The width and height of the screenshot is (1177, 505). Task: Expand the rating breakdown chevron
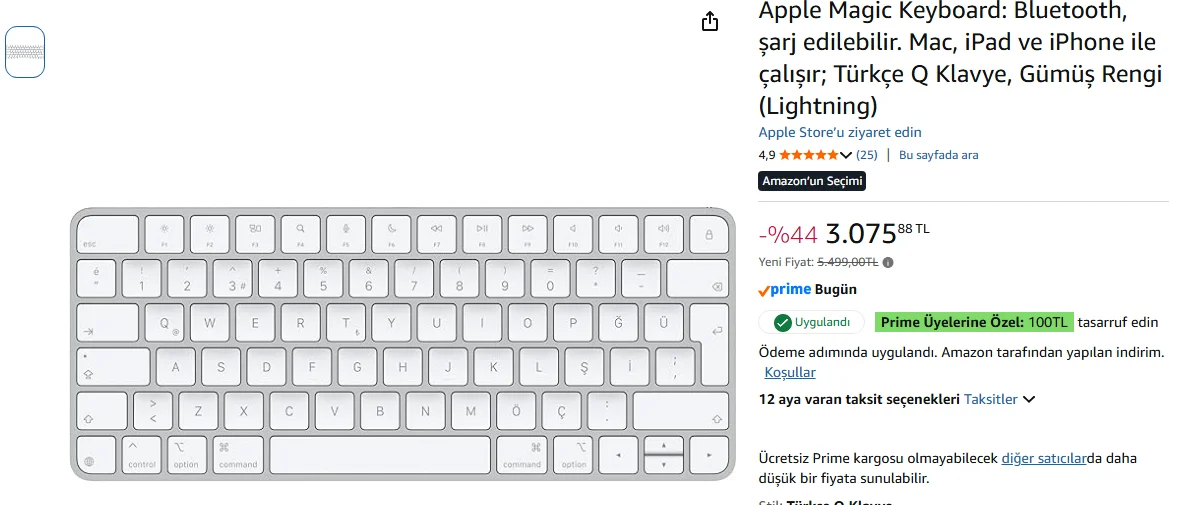tap(846, 155)
